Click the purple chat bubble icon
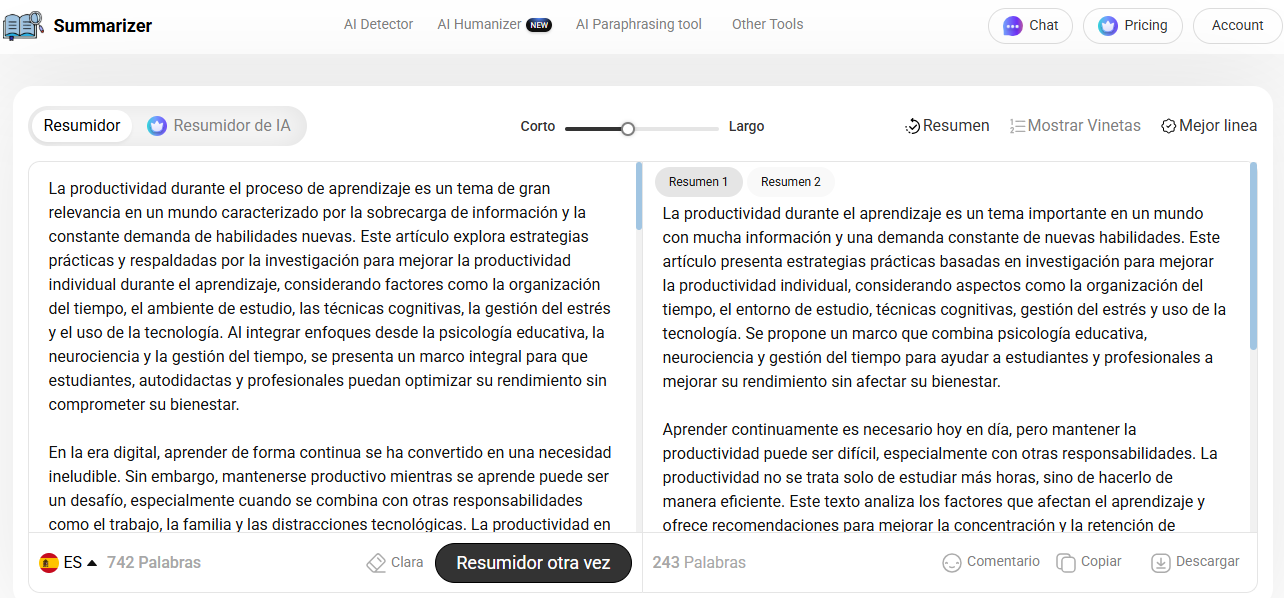 click(1013, 26)
